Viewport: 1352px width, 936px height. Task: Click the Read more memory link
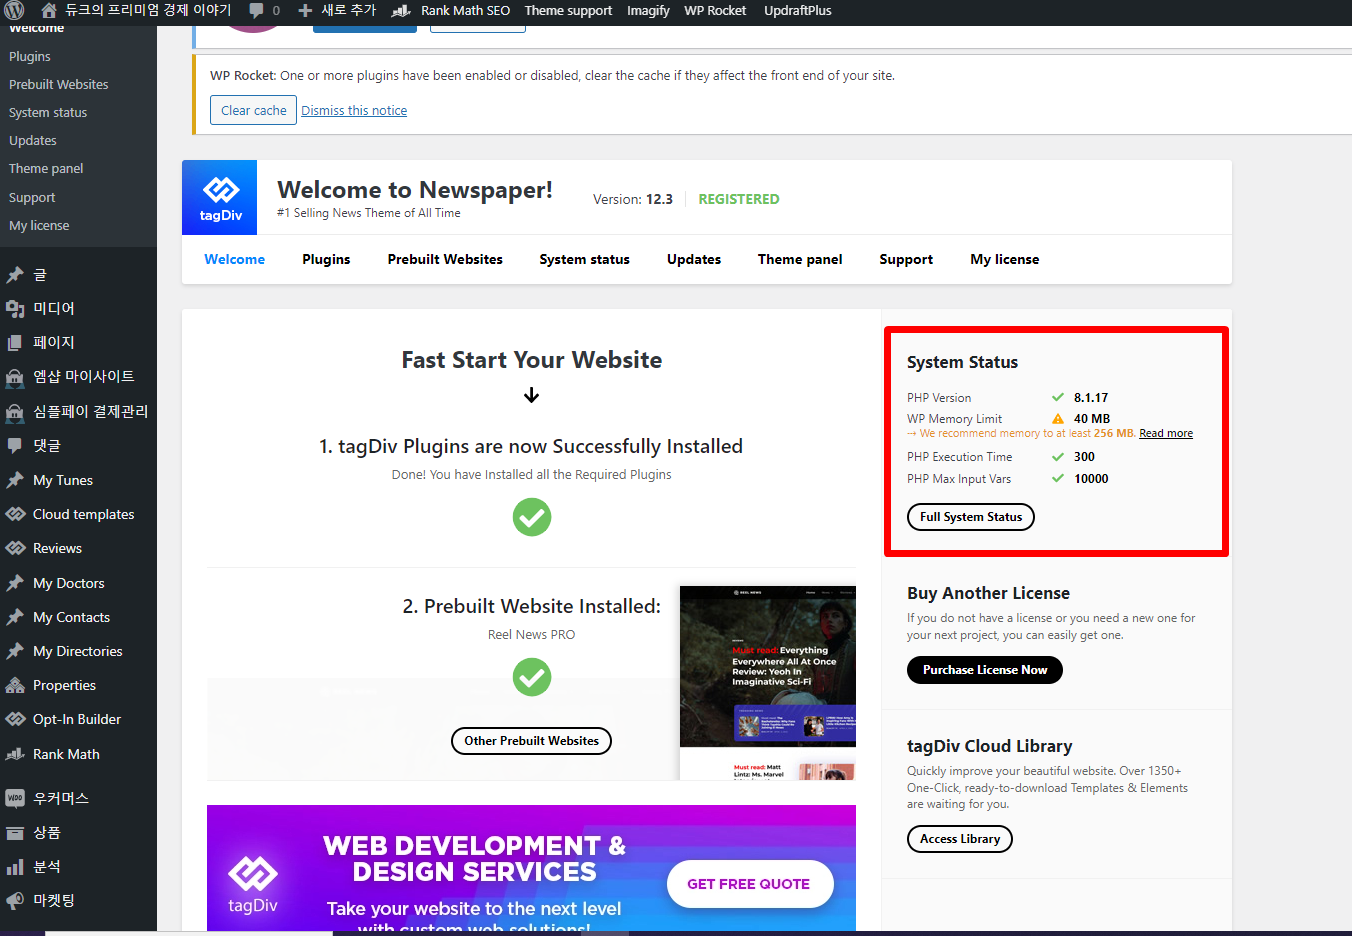coord(1166,433)
